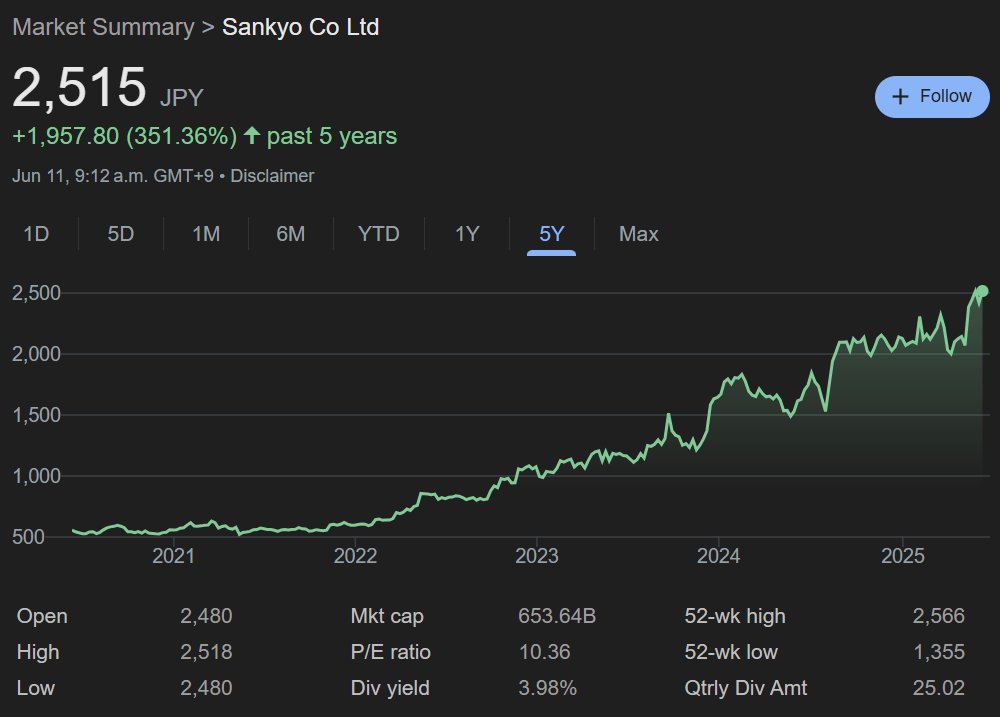The image size is (1000, 717).
Task: Click the Low label in stats
Action: tap(36, 688)
